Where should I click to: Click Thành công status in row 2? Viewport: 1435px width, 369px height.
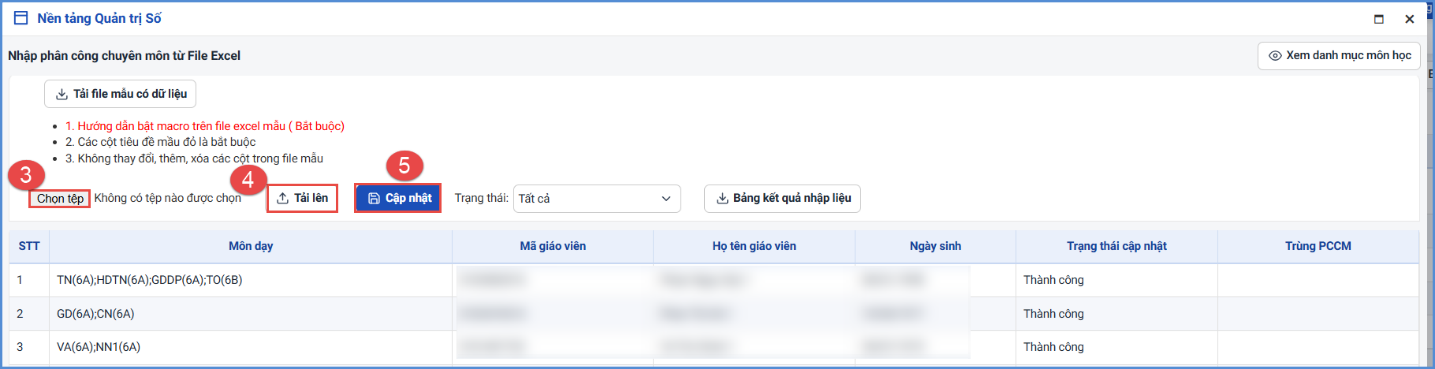point(1053,314)
